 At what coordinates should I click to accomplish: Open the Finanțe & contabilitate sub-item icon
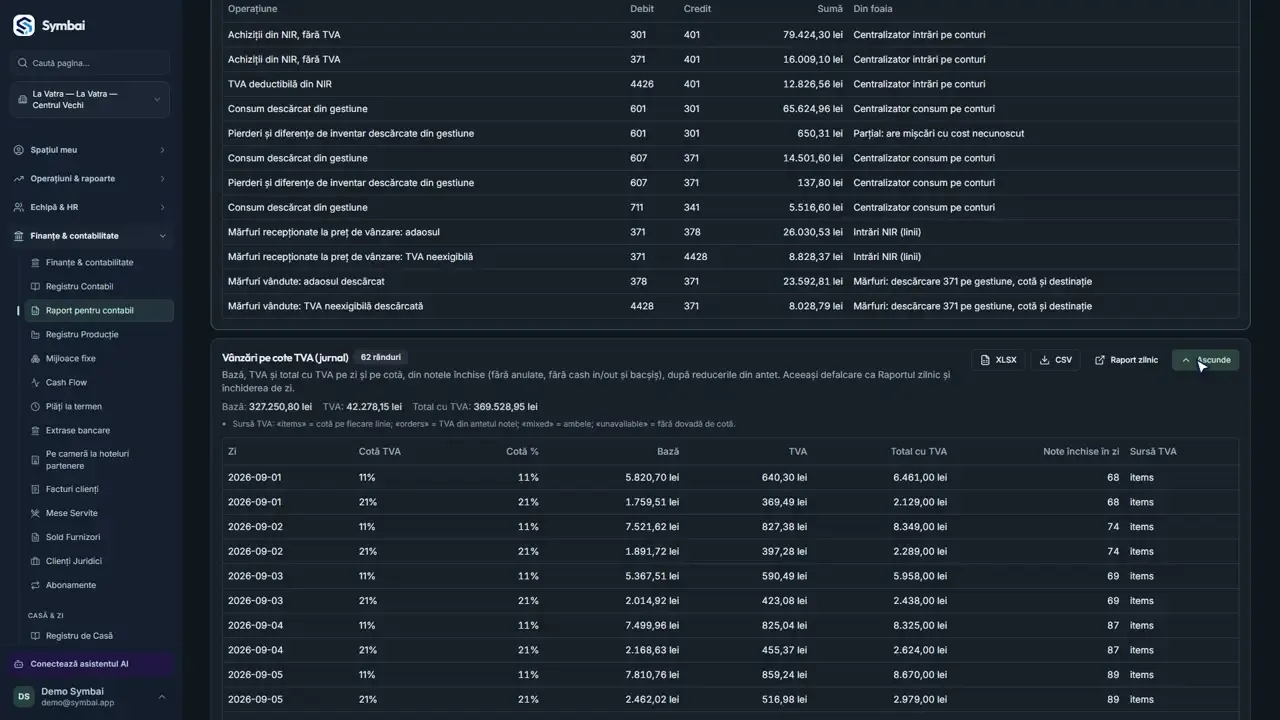point(36,263)
